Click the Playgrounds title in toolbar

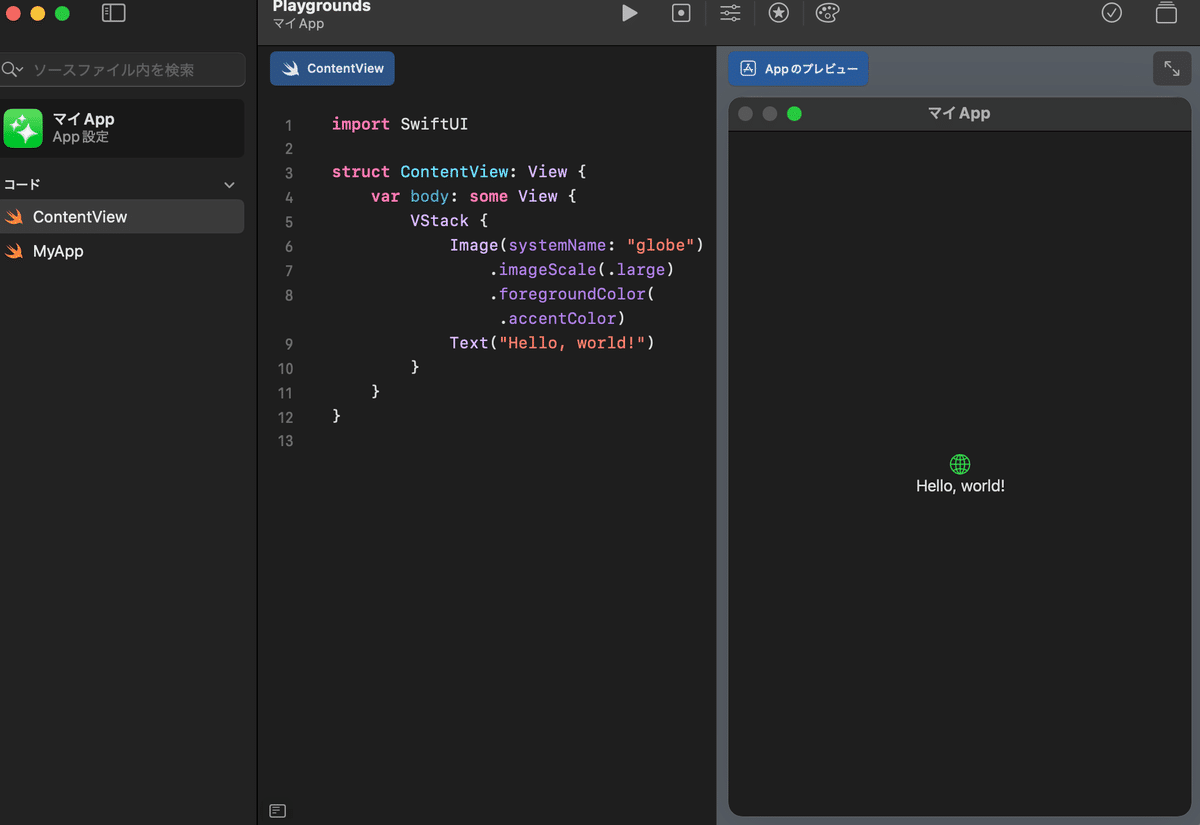(322, 6)
